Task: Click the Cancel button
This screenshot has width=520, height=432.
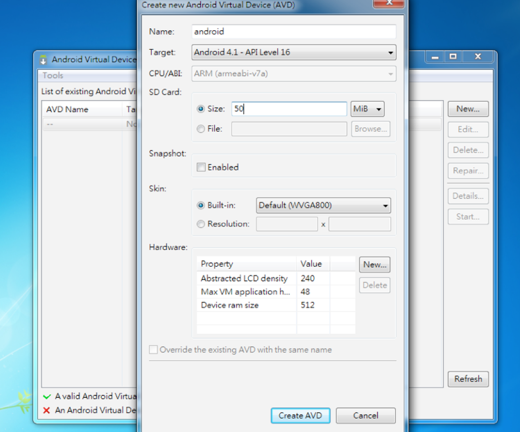Action: click(366, 416)
